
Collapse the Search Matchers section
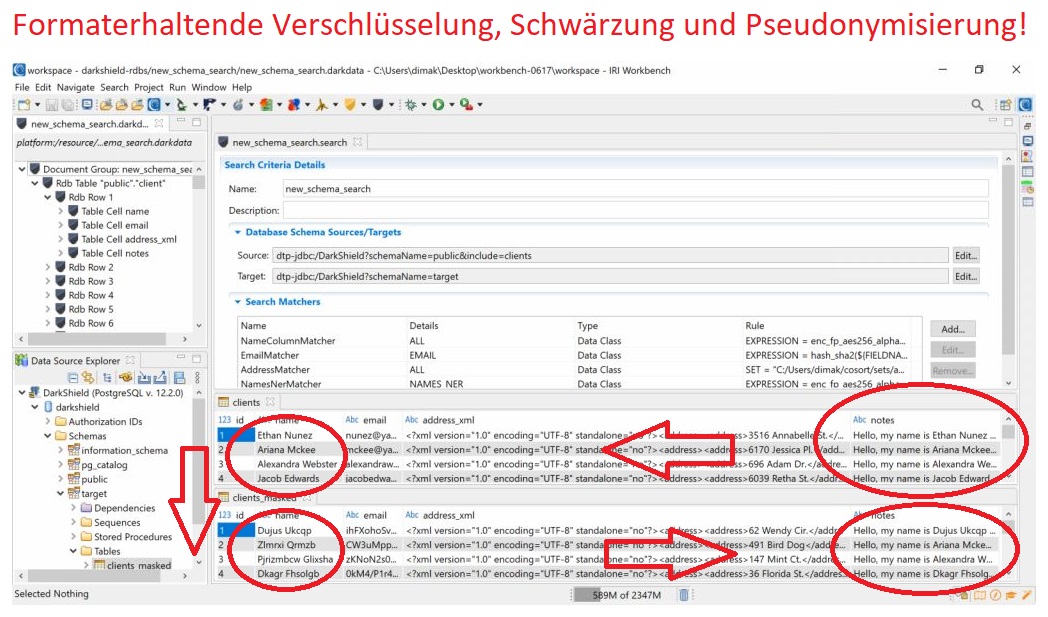point(237,301)
